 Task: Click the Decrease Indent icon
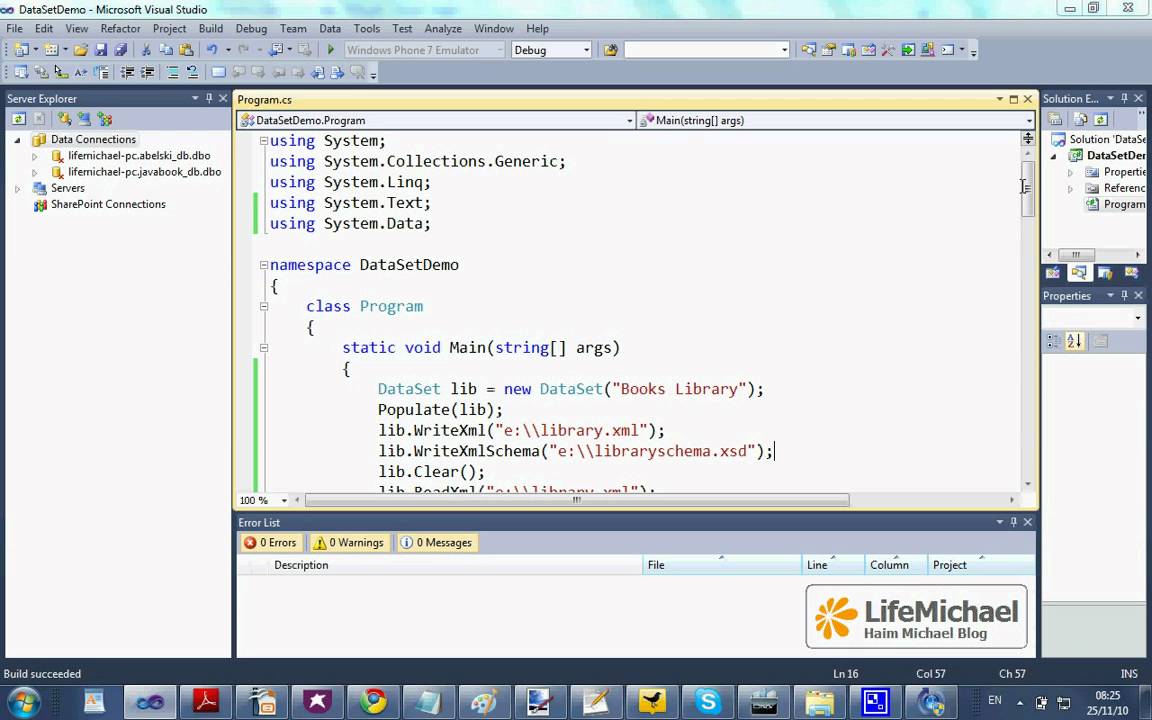coord(128,72)
